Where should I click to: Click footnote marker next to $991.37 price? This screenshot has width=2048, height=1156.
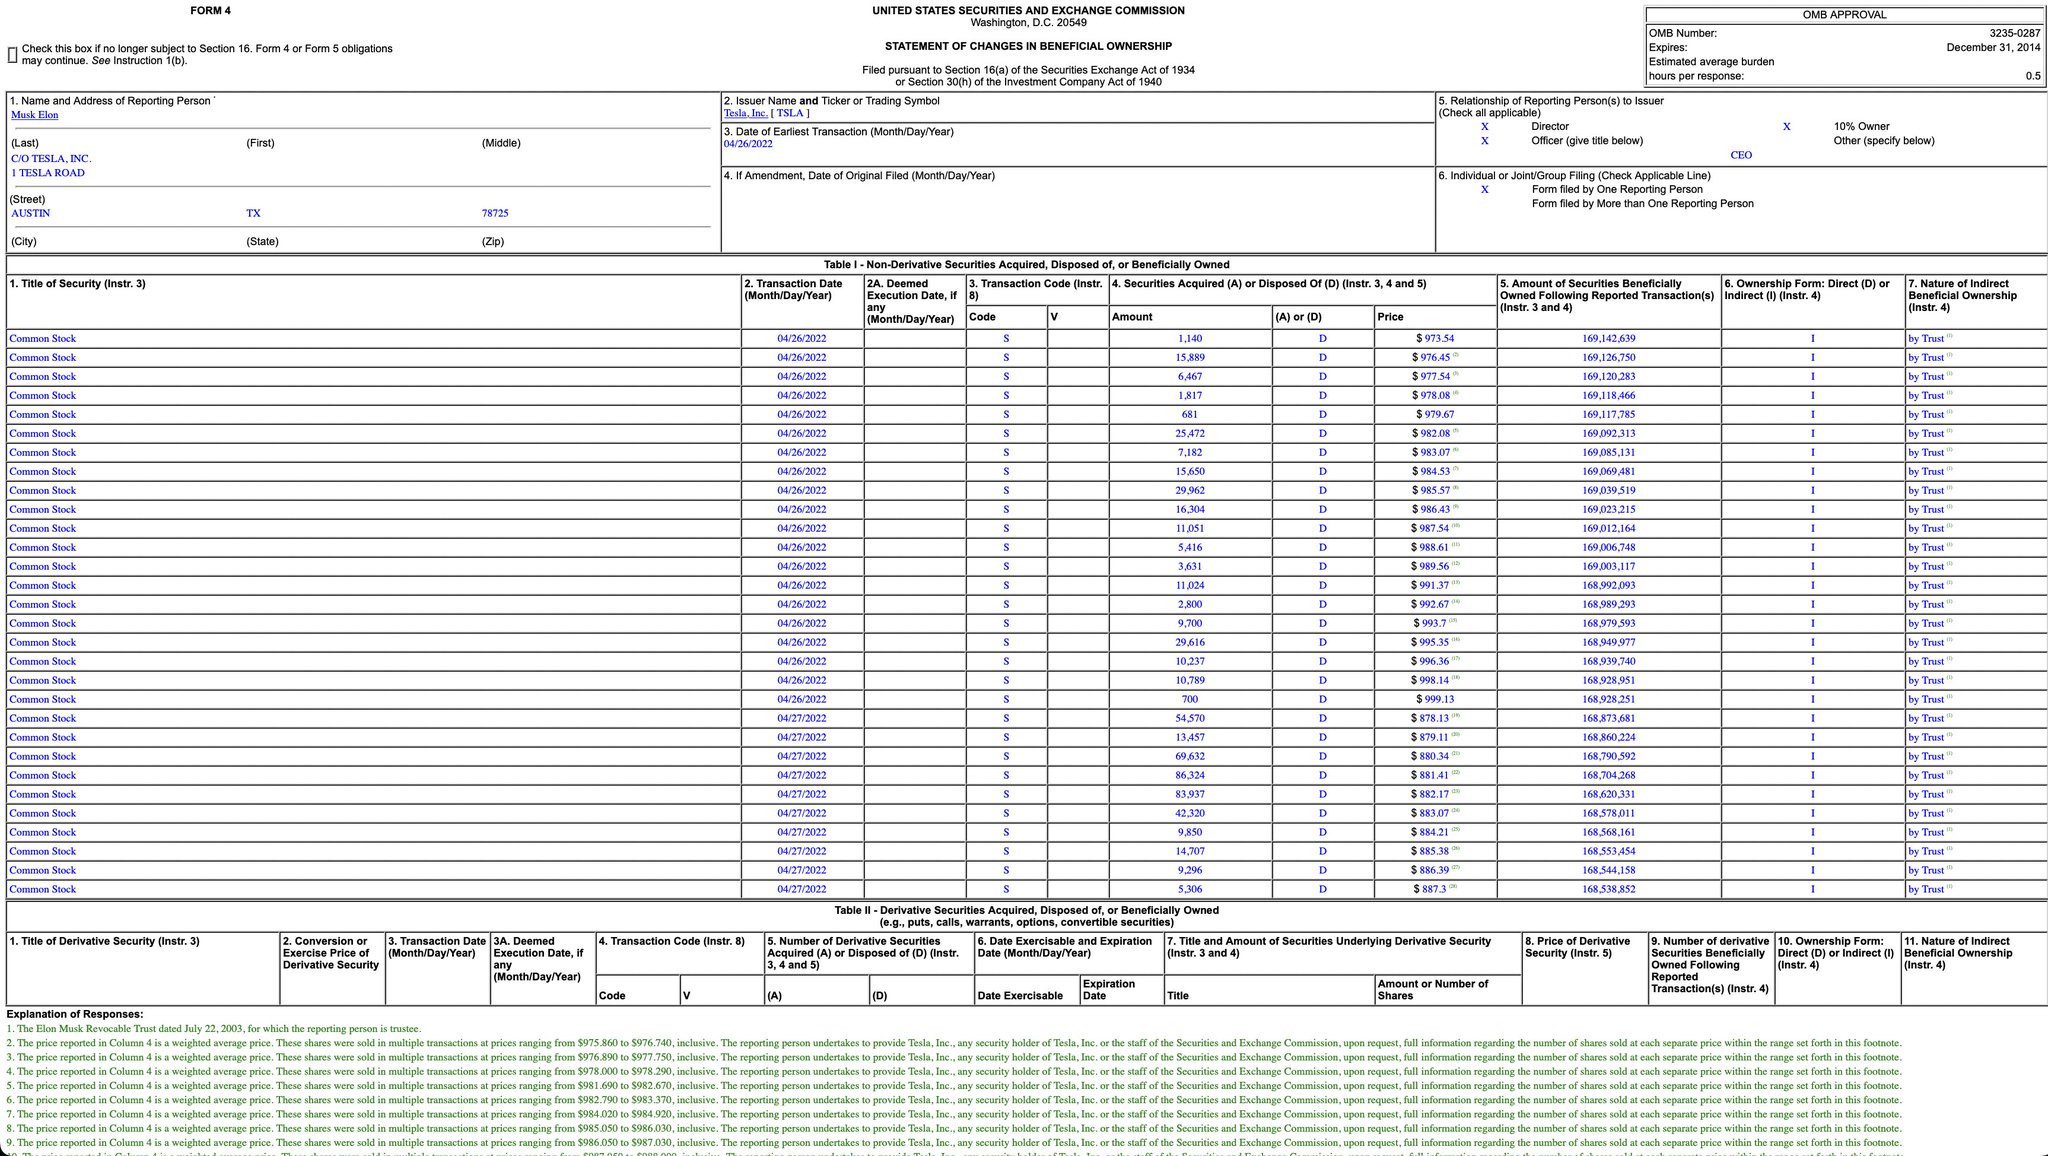[1456, 584]
